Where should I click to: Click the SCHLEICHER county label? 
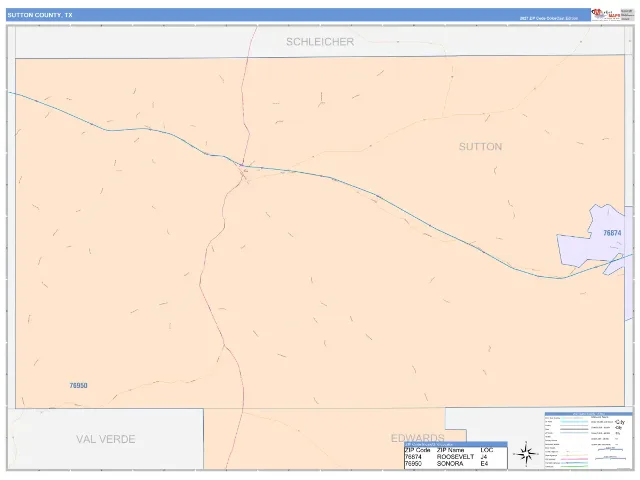(x=320, y=42)
